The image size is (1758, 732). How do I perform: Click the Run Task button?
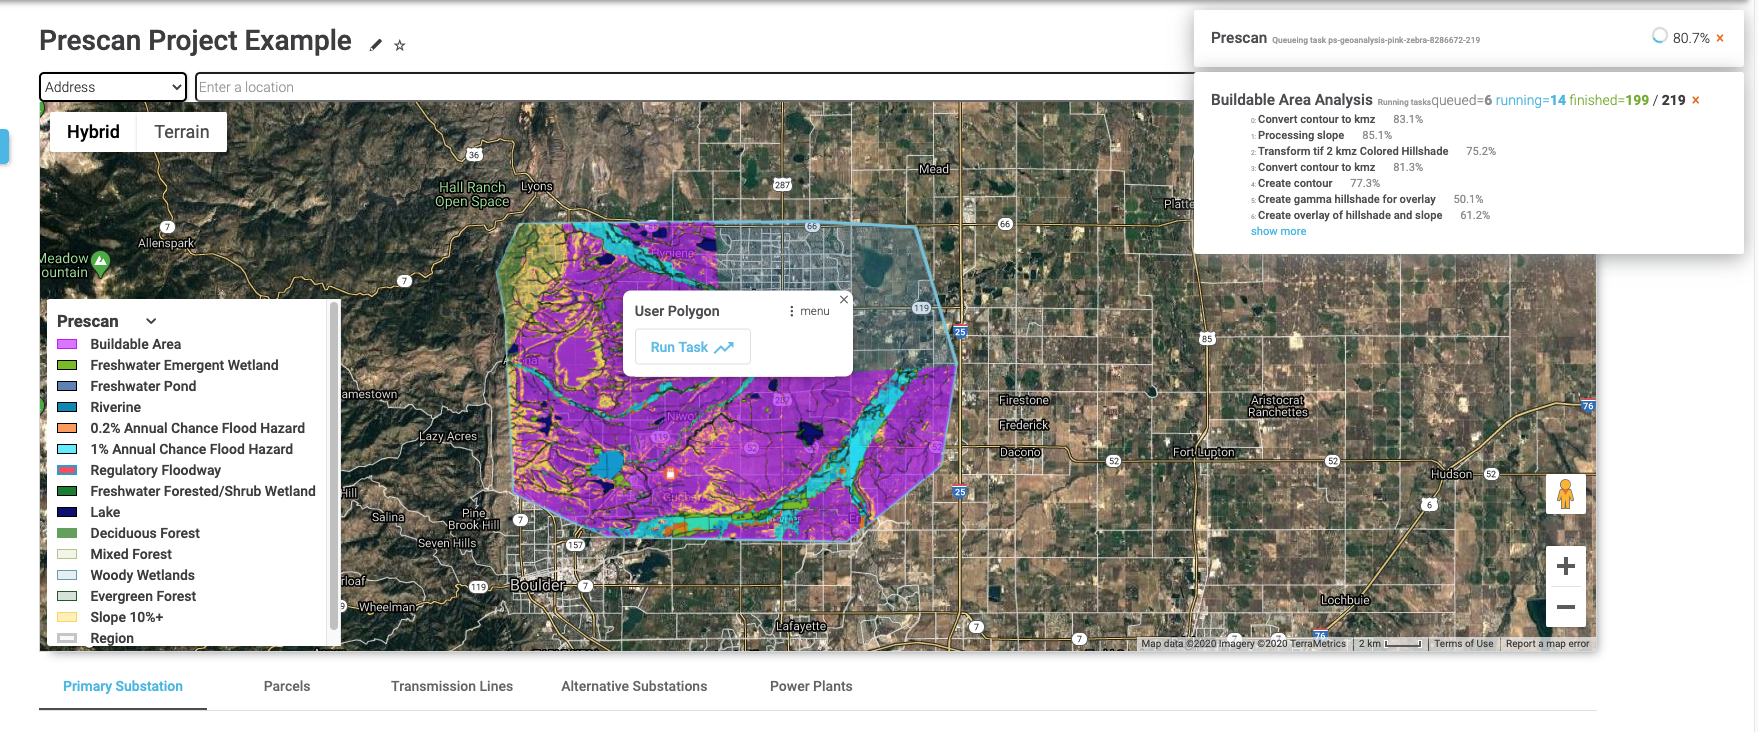(x=692, y=347)
